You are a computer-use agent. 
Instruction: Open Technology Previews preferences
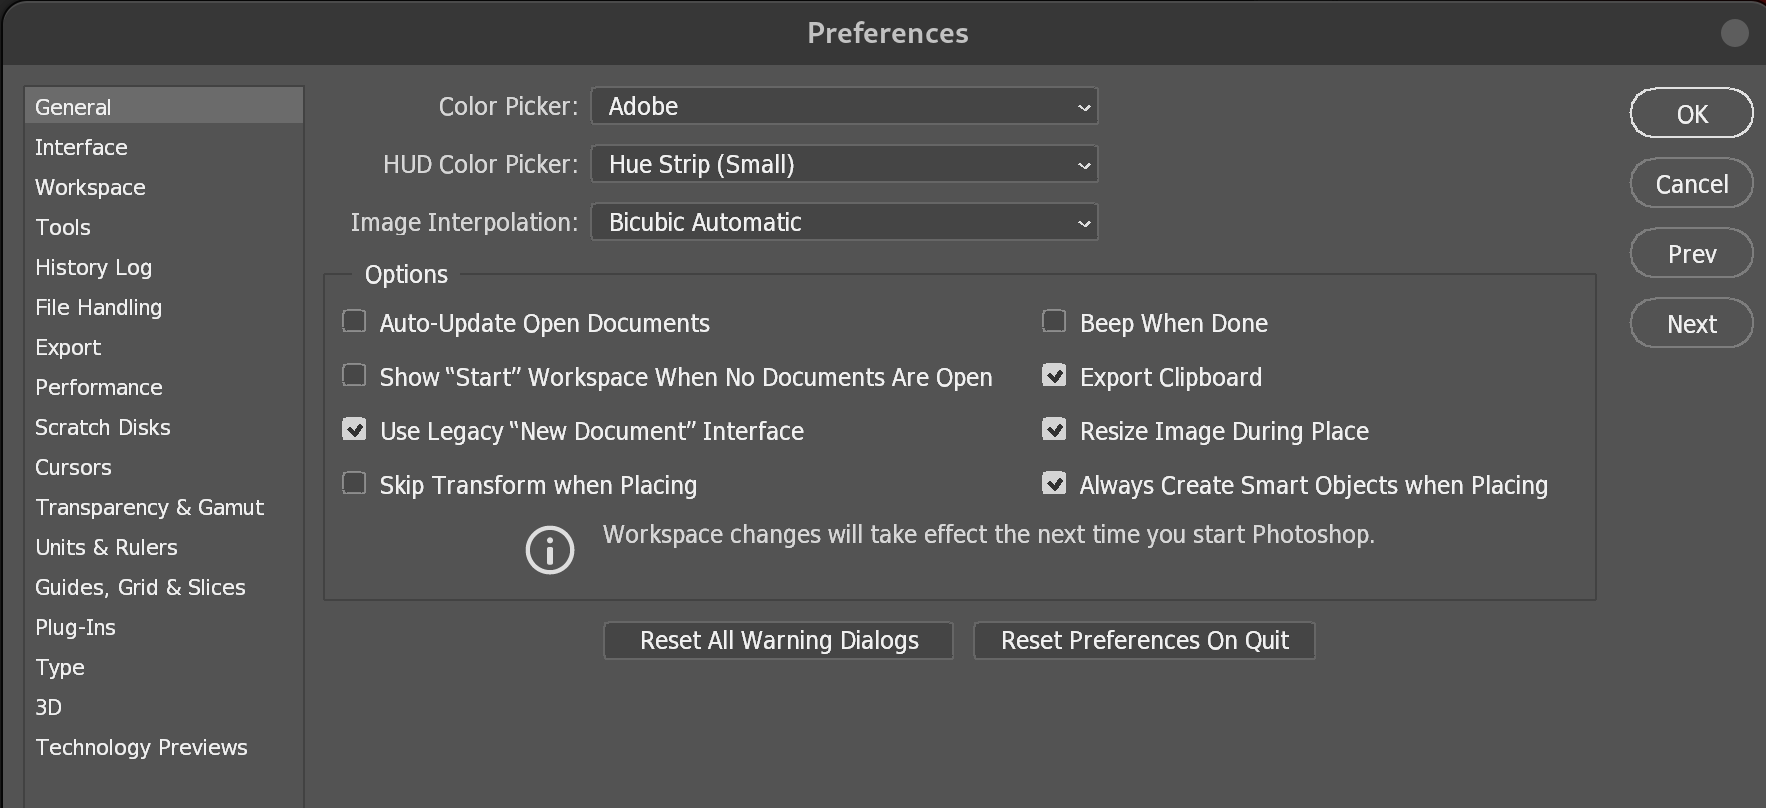point(142,747)
